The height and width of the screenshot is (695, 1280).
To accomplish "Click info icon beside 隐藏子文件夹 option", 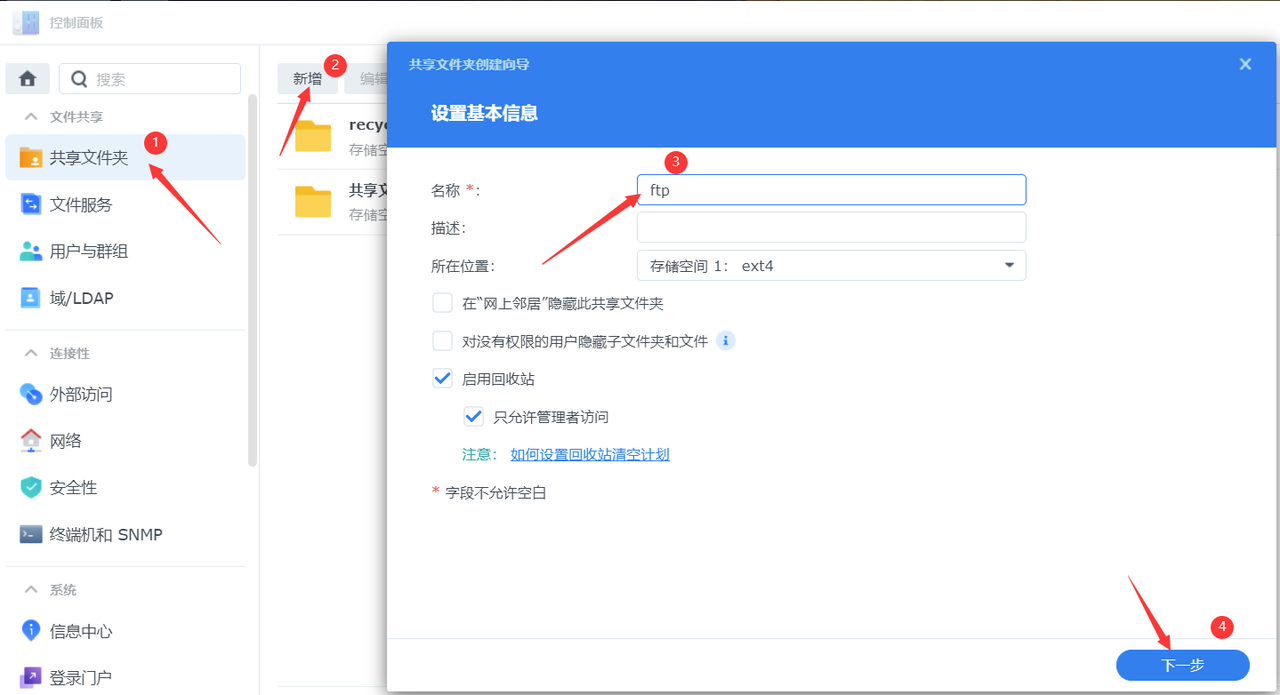I will 726,341.
